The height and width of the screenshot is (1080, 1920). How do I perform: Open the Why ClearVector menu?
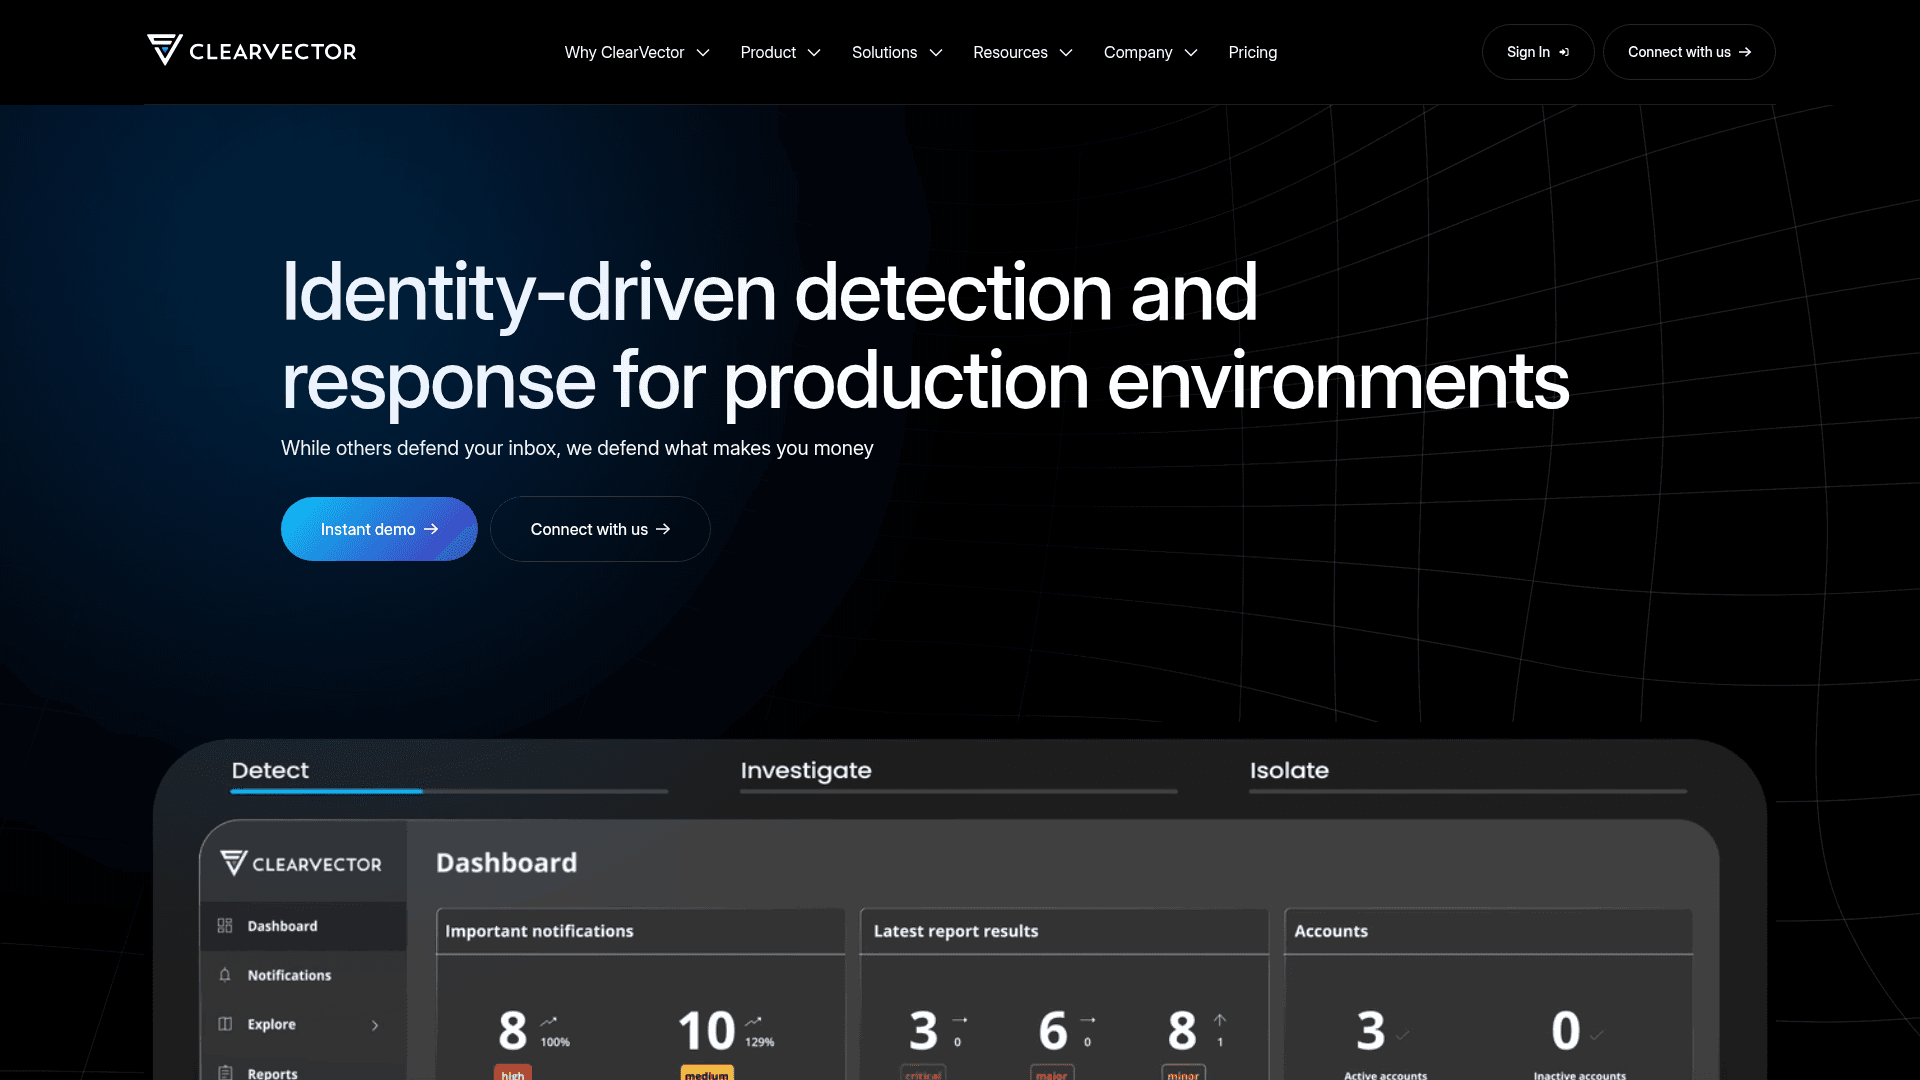click(637, 52)
